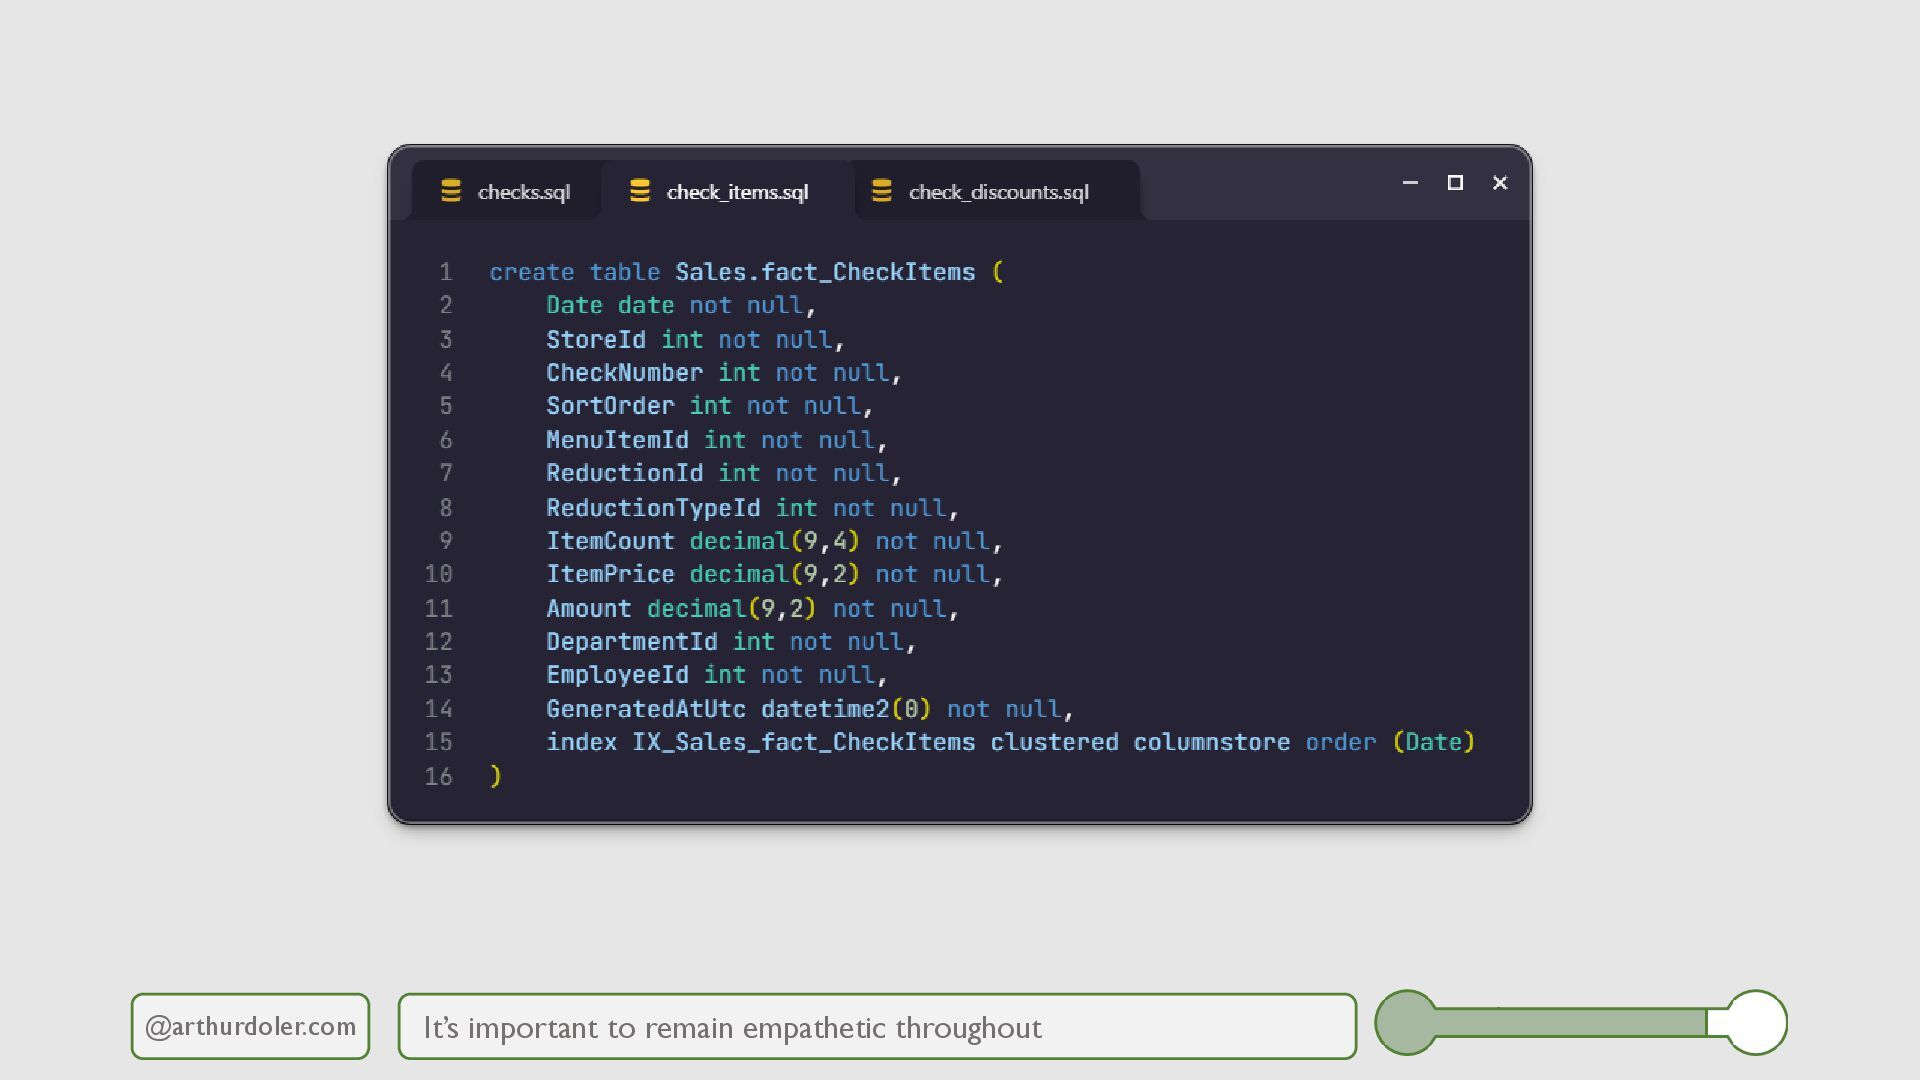This screenshot has height=1080, width=1920.
Task: Click the closing parenthesis on line 16
Action: (x=495, y=776)
